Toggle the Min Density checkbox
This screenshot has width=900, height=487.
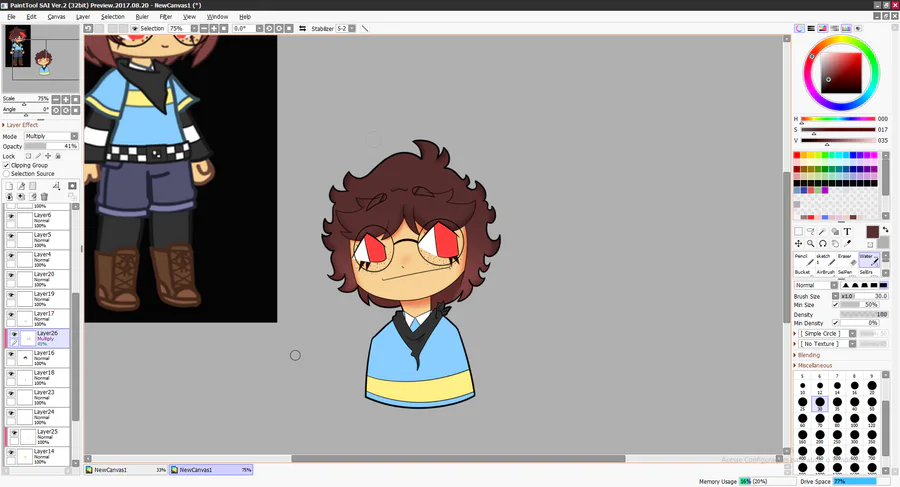coord(836,323)
